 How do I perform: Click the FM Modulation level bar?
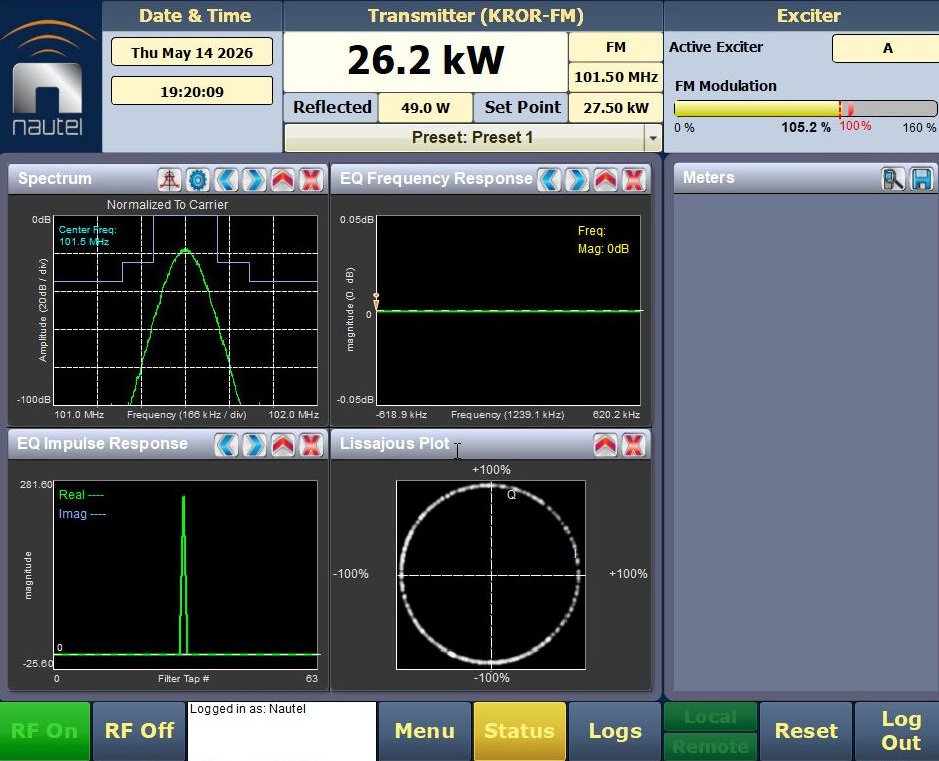805,108
